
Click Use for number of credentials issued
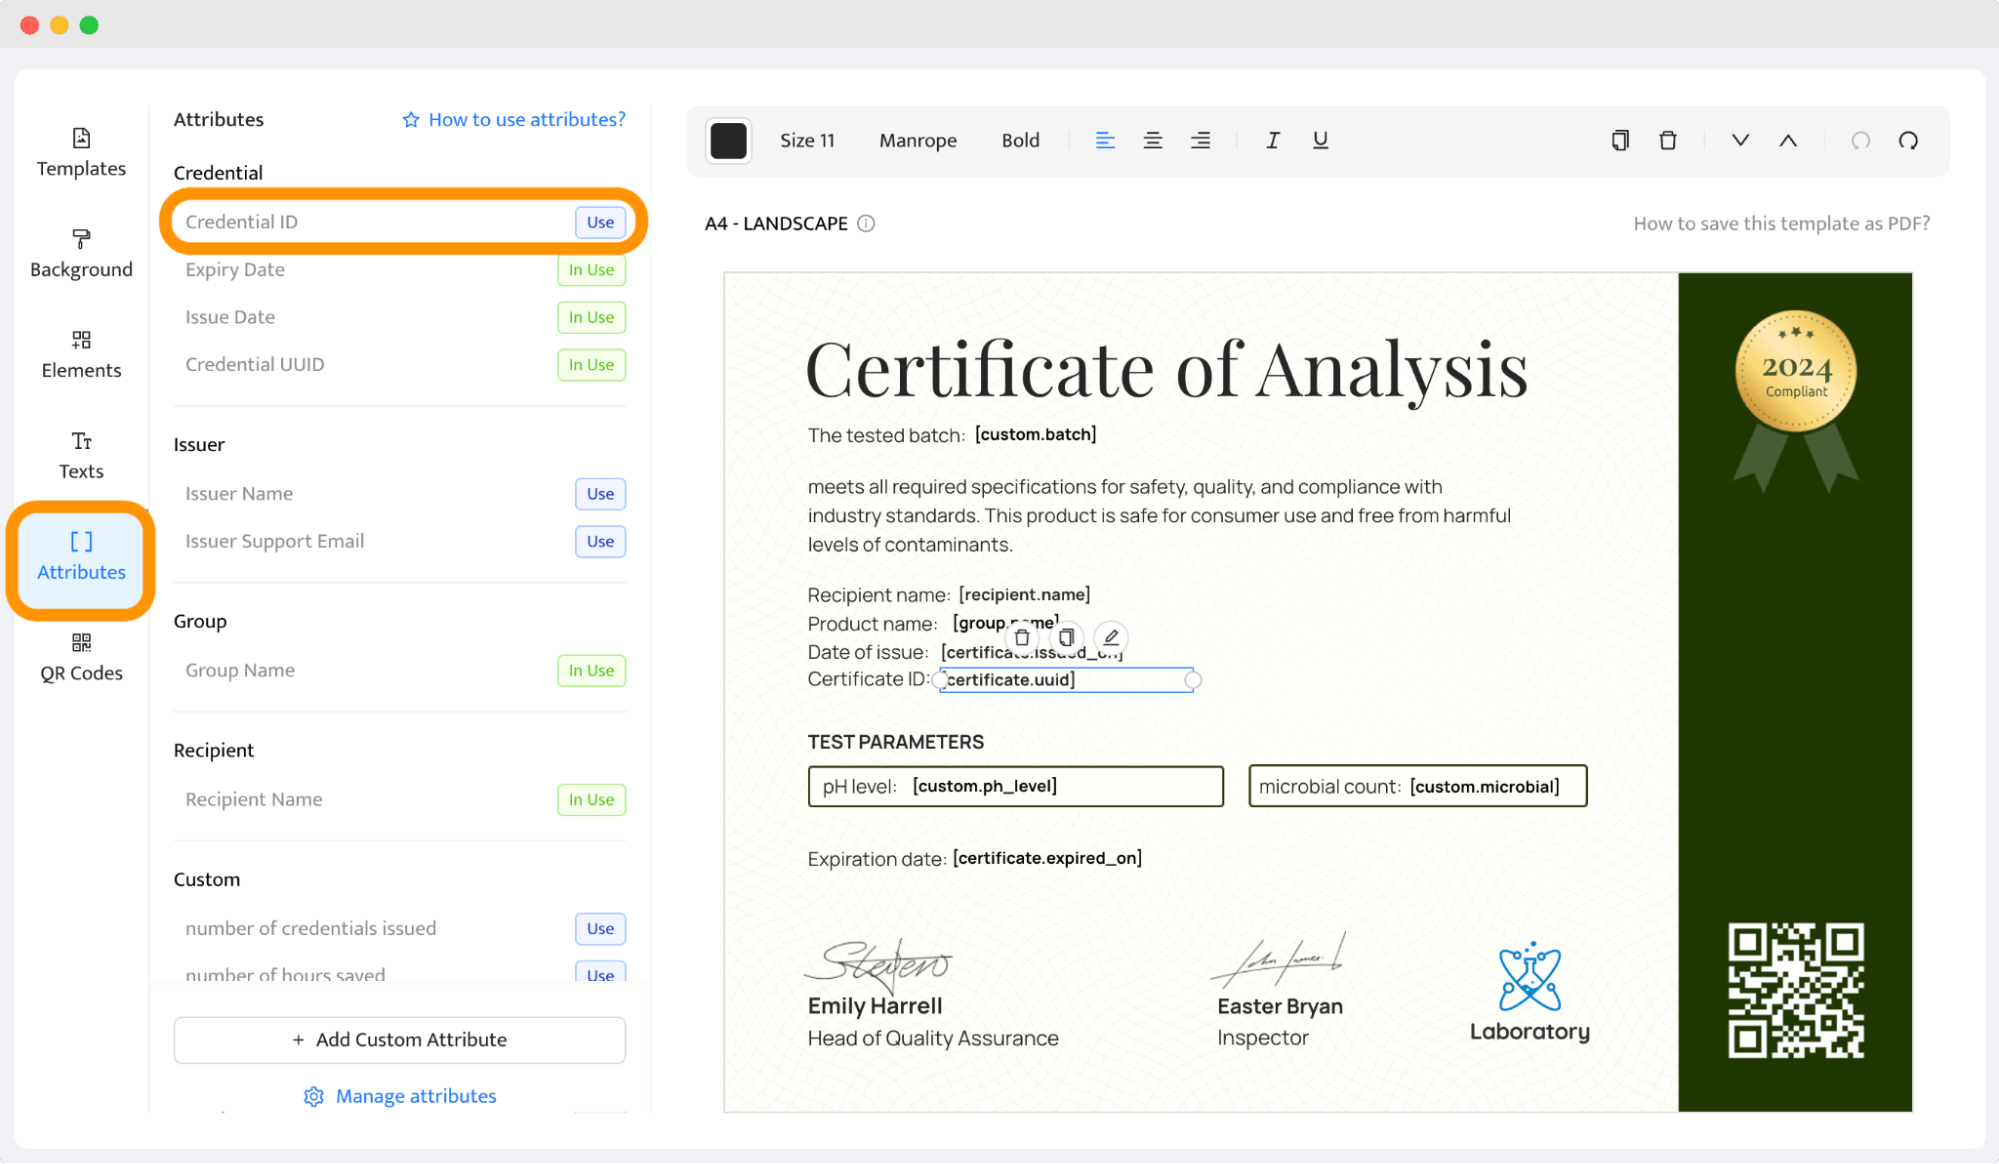600,929
